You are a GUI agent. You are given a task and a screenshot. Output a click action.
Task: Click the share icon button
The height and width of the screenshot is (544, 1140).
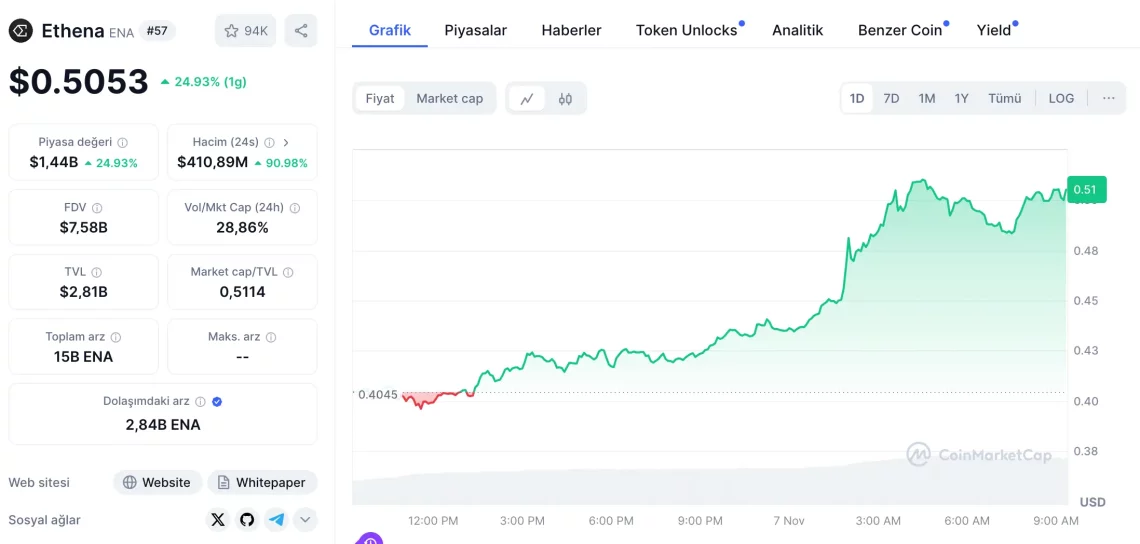coord(301,31)
